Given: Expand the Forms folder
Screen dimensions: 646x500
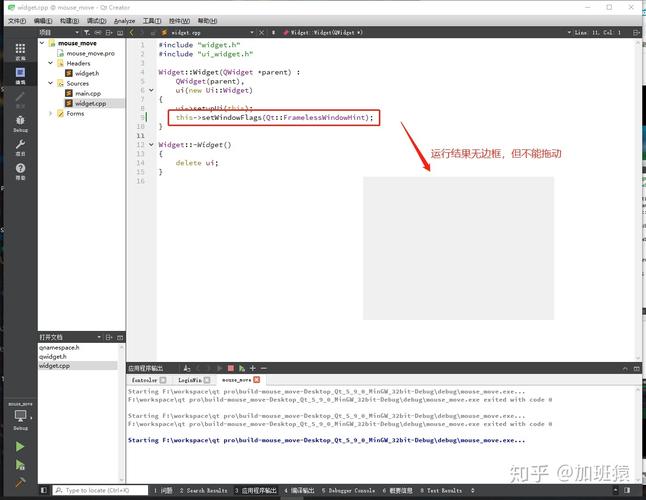Looking at the screenshot, I should point(51,113).
